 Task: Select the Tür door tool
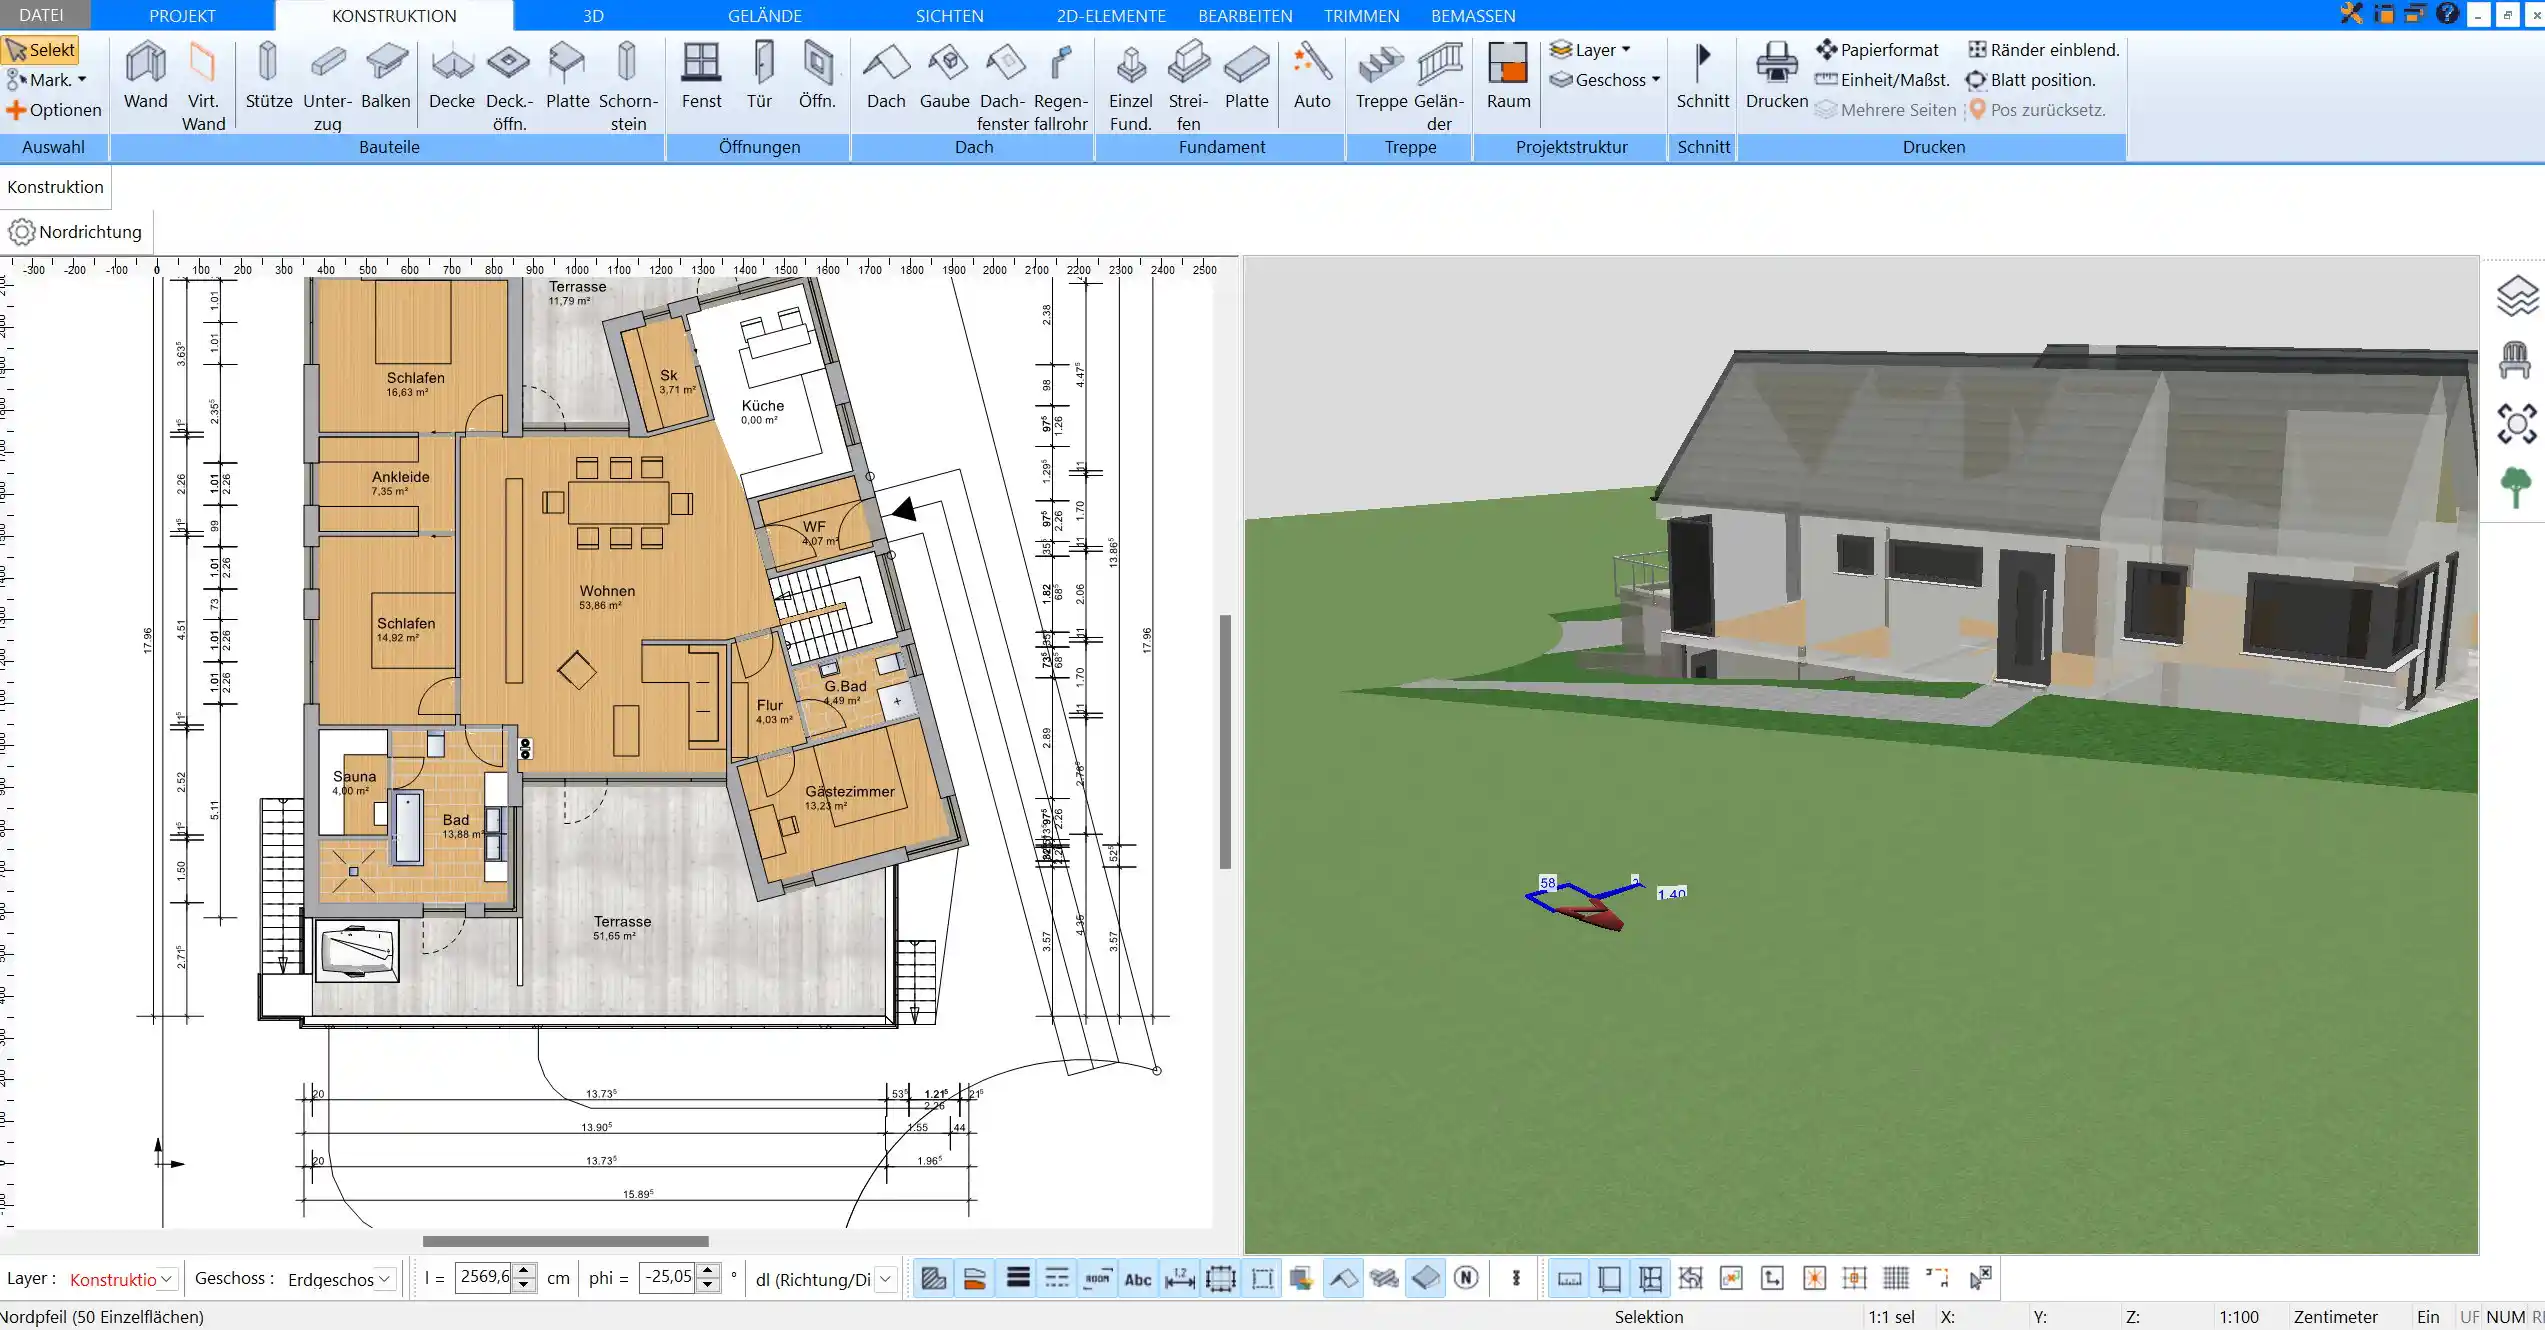coord(760,76)
